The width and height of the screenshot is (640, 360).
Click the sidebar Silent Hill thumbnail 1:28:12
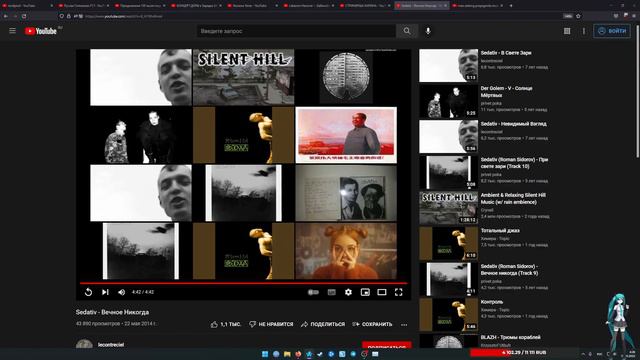tap(449, 208)
